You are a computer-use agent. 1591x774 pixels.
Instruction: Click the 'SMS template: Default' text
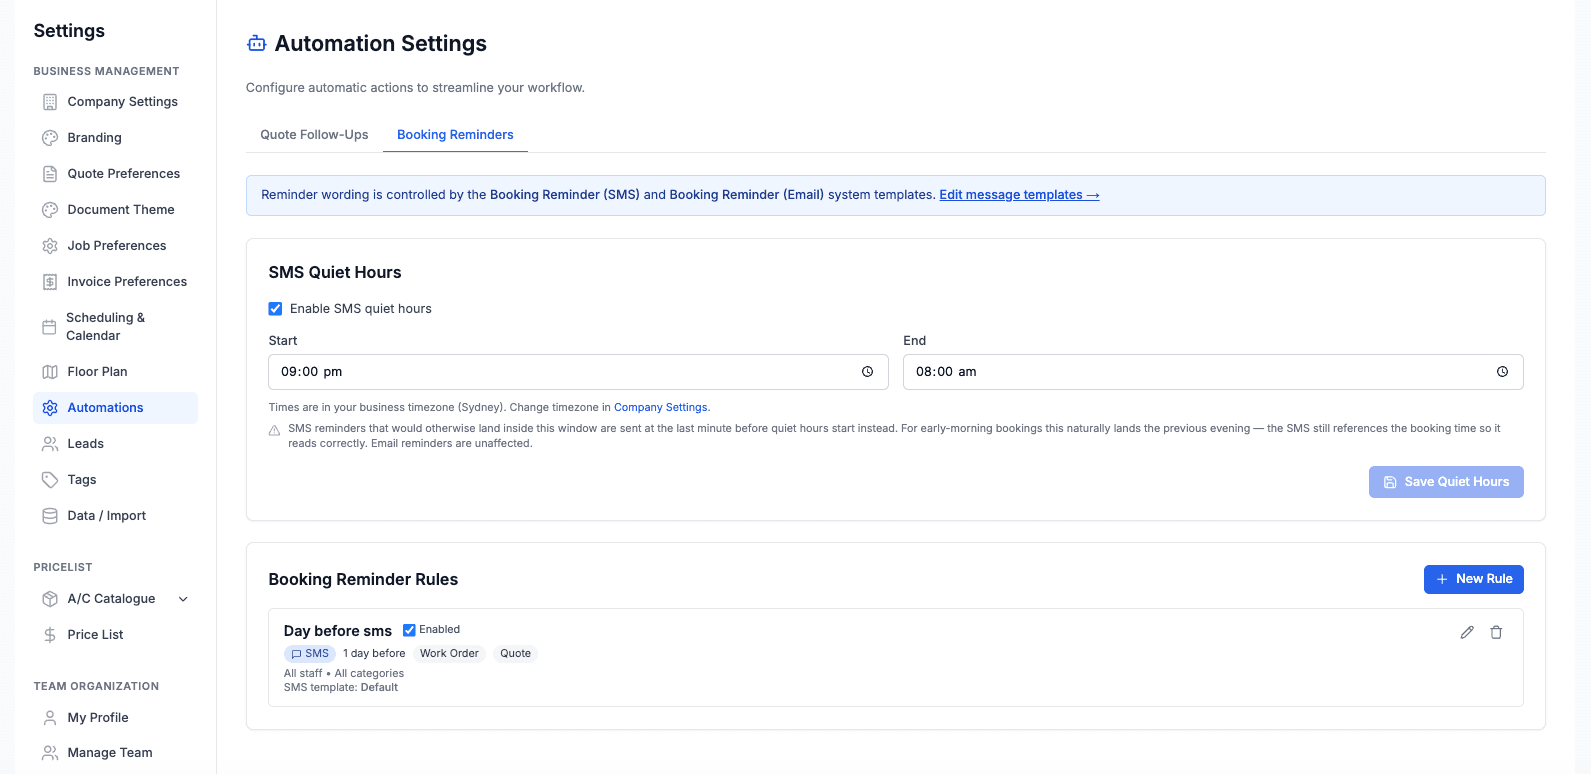341,688
